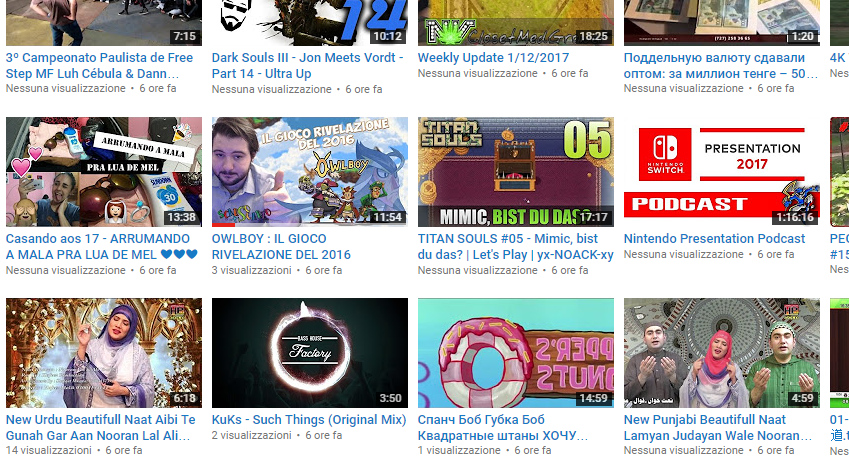Play the currency video thumbnail with 1:20 duration
This screenshot has width=849, height=463.
(x=722, y=23)
